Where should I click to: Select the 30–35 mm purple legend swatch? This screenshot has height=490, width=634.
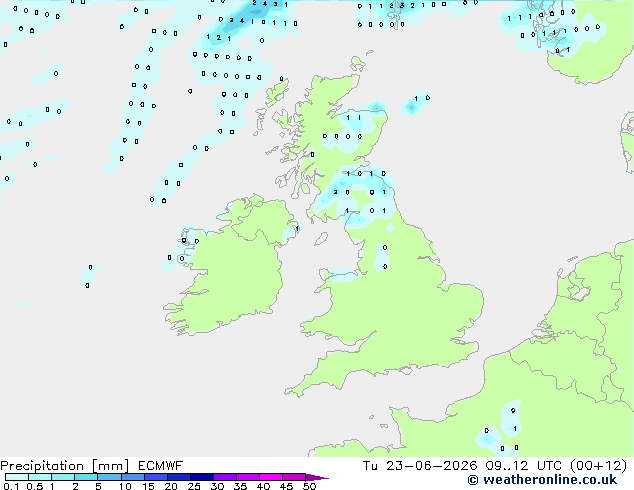[x=224, y=477]
